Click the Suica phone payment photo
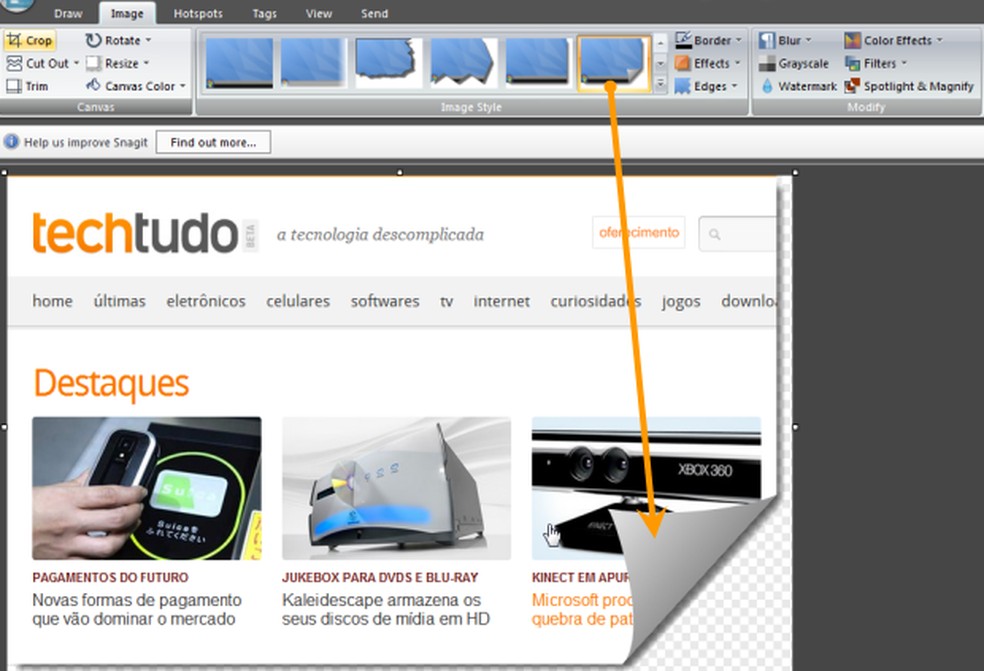Screen dimensions: 984x671 [x=147, y=488]
